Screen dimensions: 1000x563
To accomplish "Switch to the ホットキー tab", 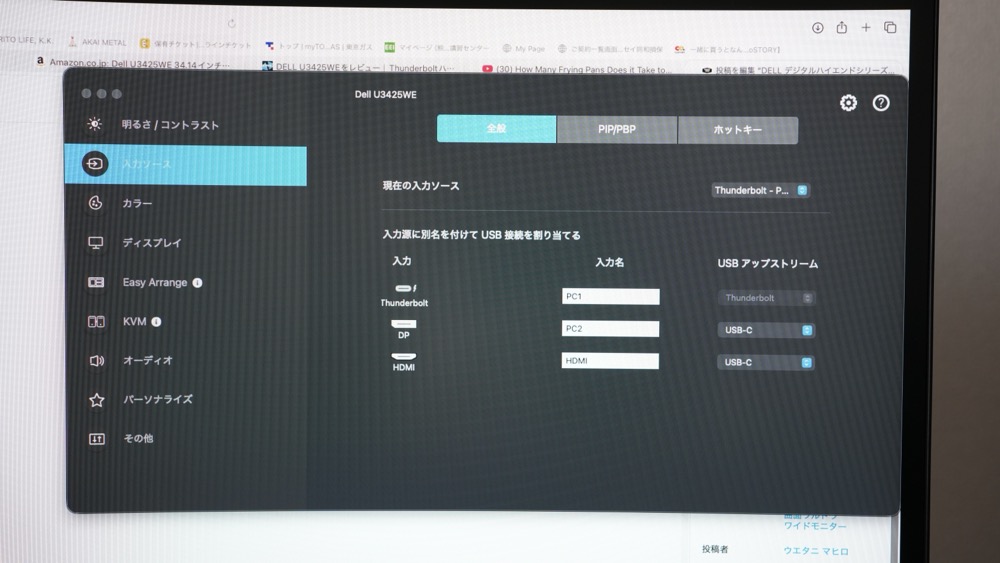I will coord(738,130).
